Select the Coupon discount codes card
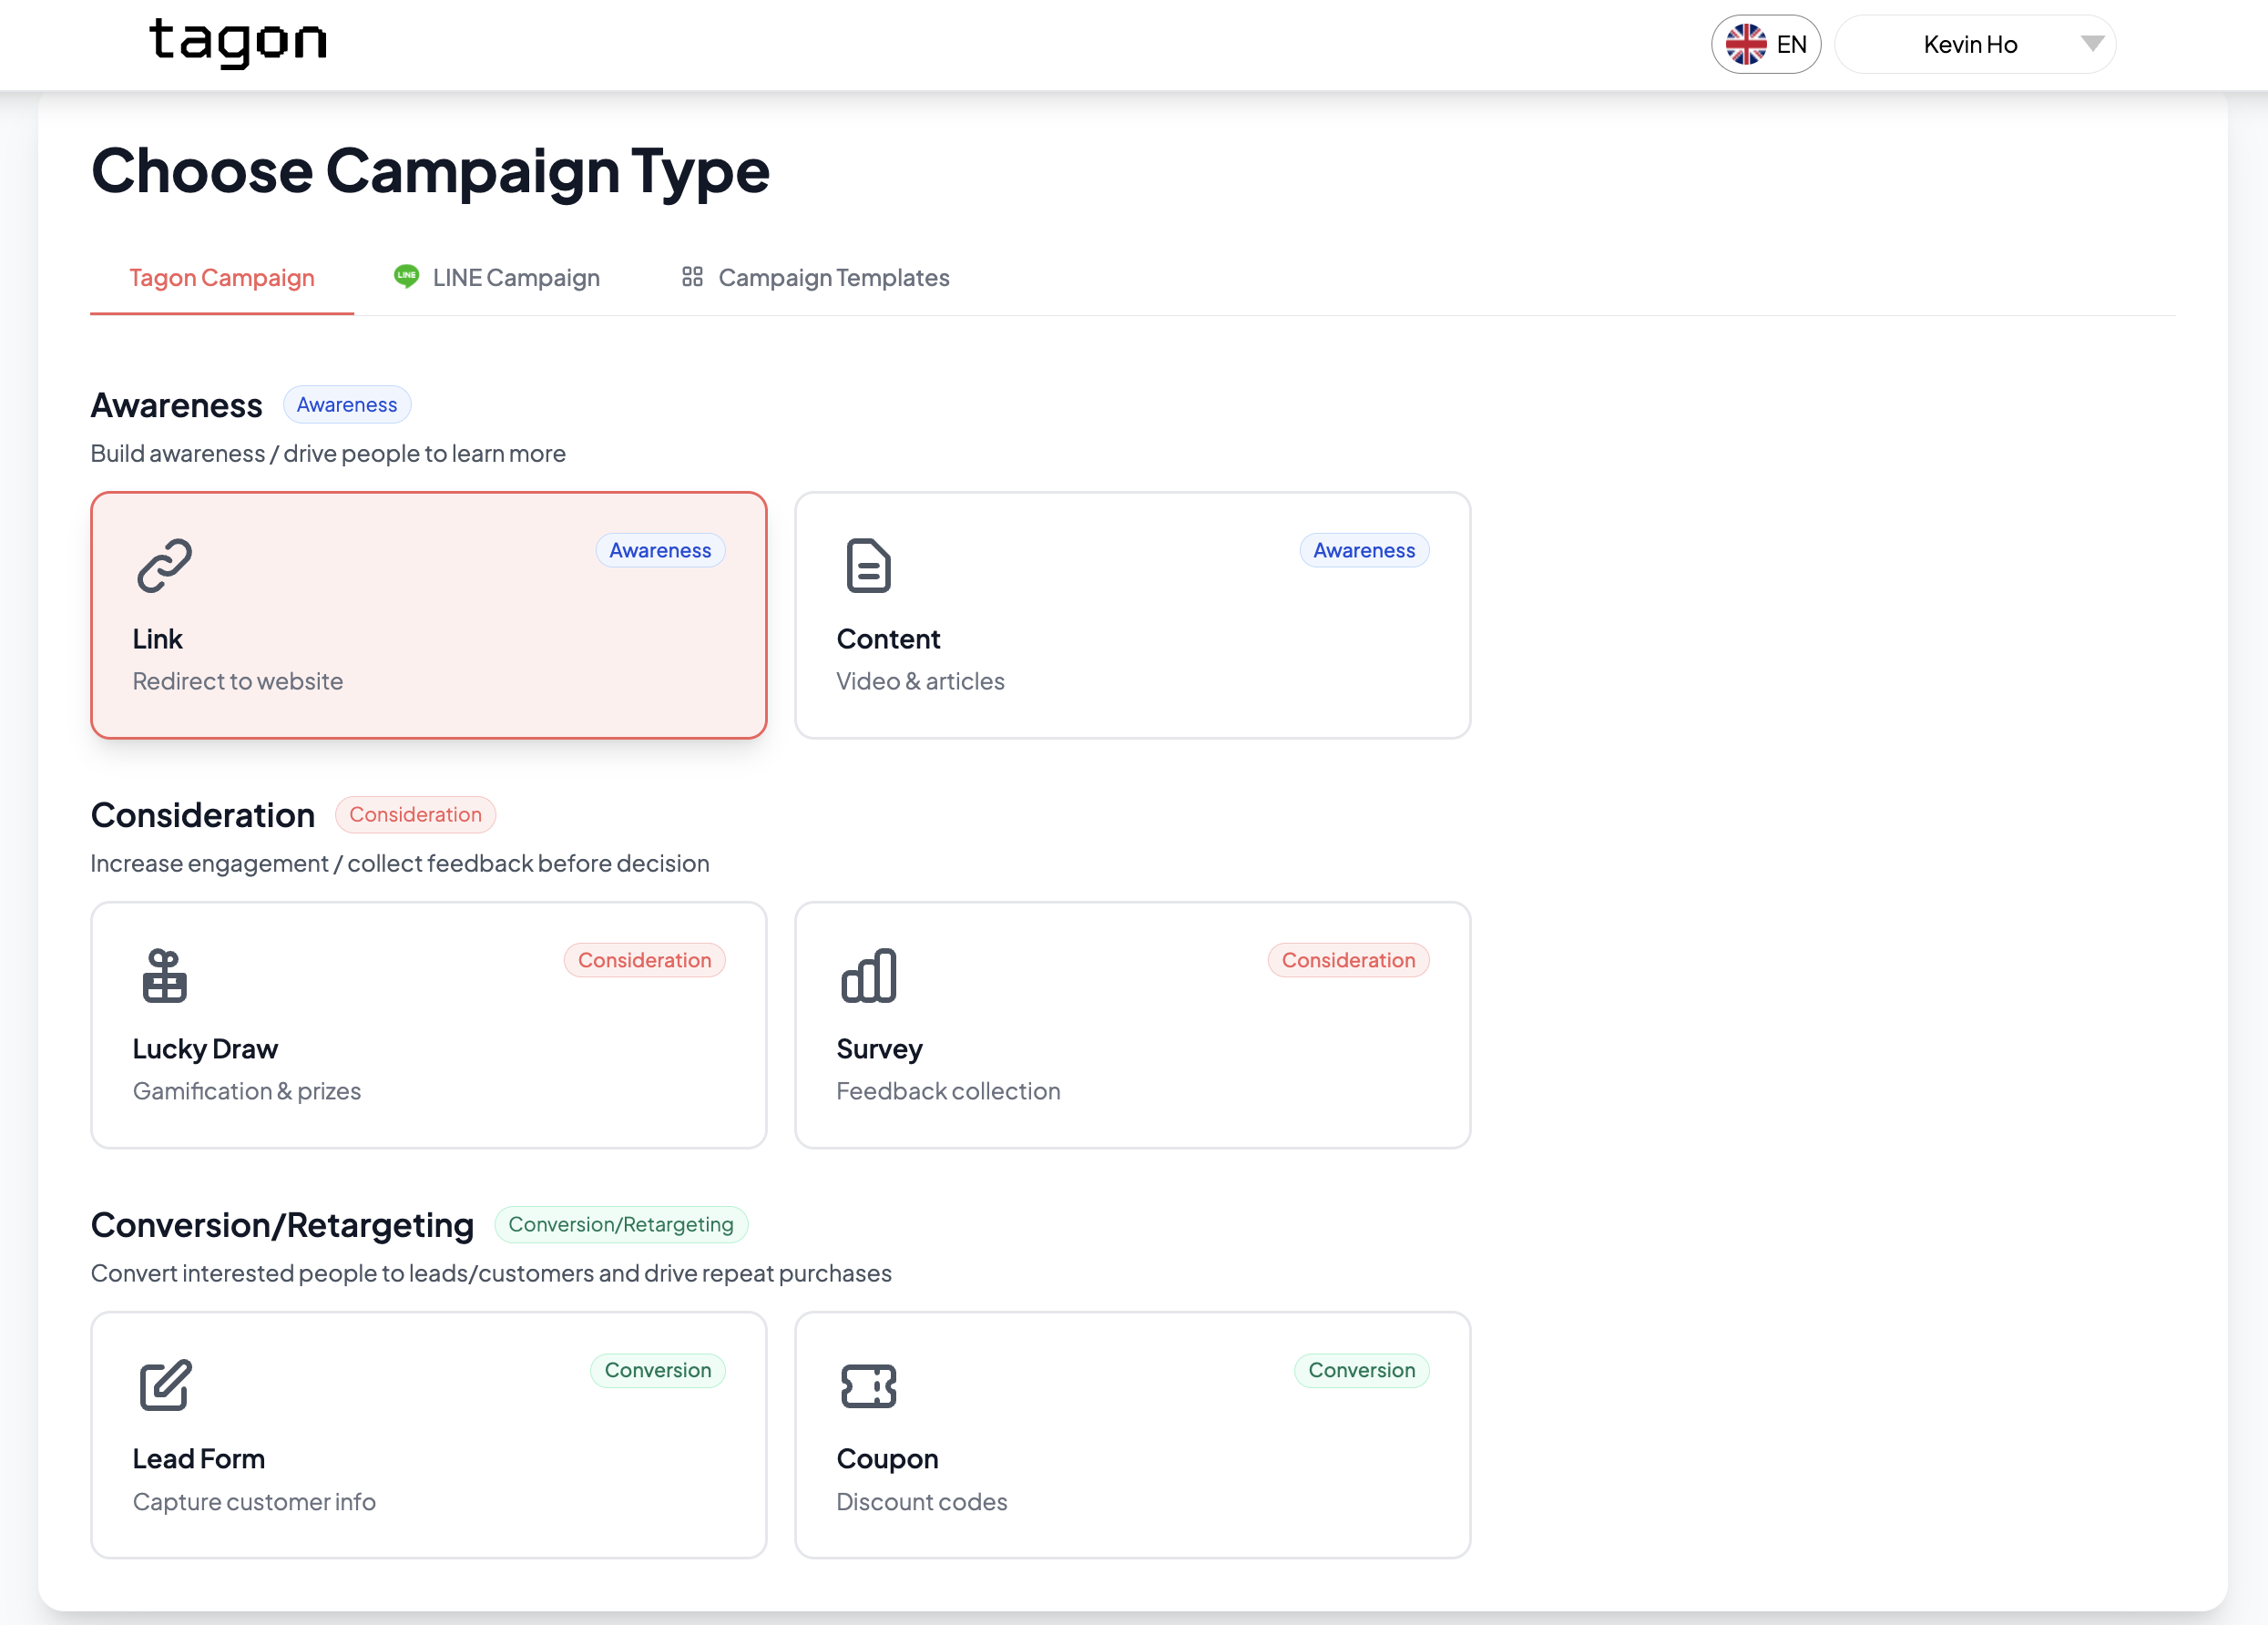 1132,1434
